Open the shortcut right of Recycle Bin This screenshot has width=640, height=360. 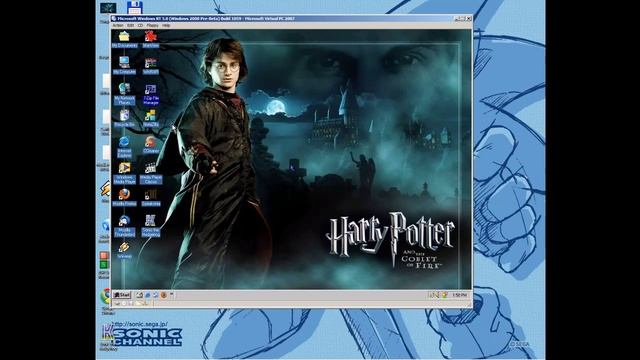pyautogui.click(x=151, y=118)
